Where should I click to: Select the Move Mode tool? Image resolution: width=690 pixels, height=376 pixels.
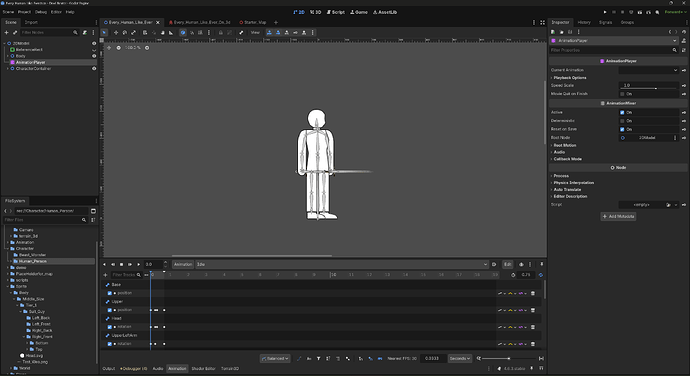[116, 33]
